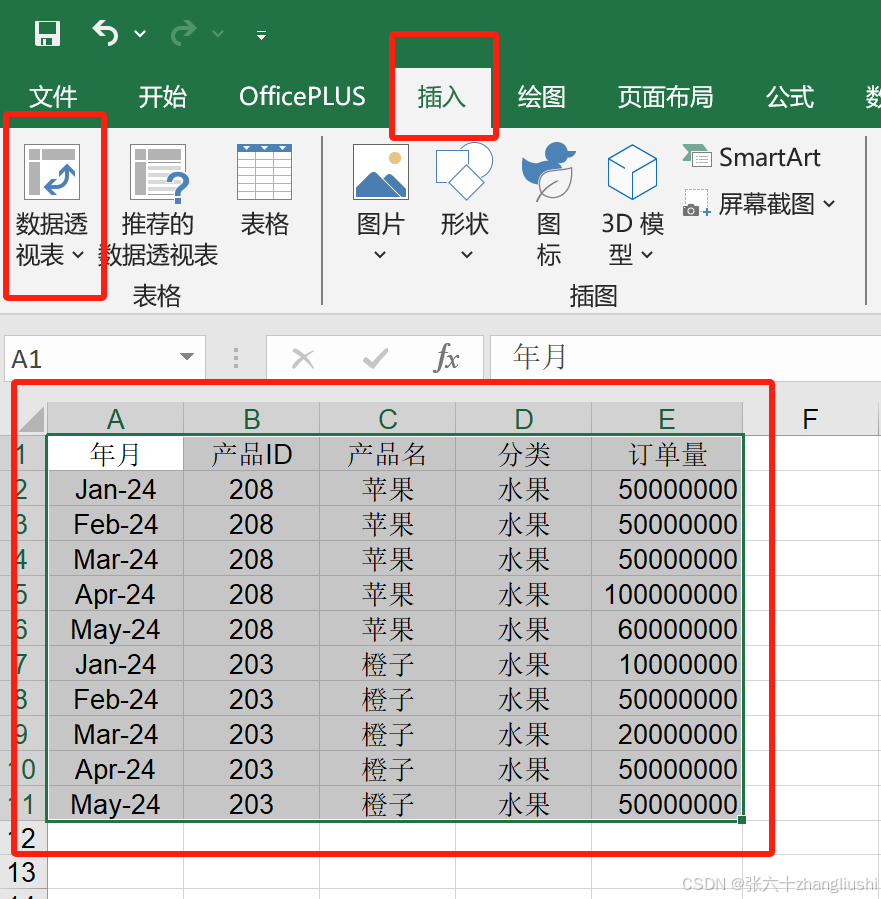This screenshot has height=899, width=881.
Task: Select column C header
Action: [x=387, y=419]
